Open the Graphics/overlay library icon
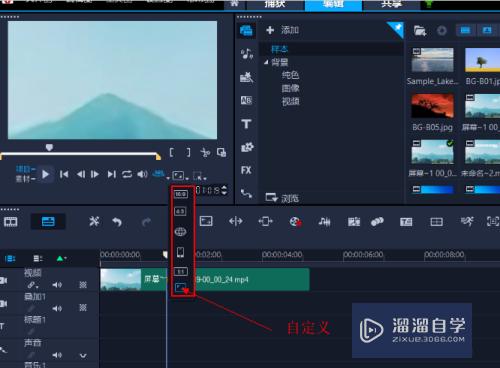Screen dimensions: 500x368 247,147
